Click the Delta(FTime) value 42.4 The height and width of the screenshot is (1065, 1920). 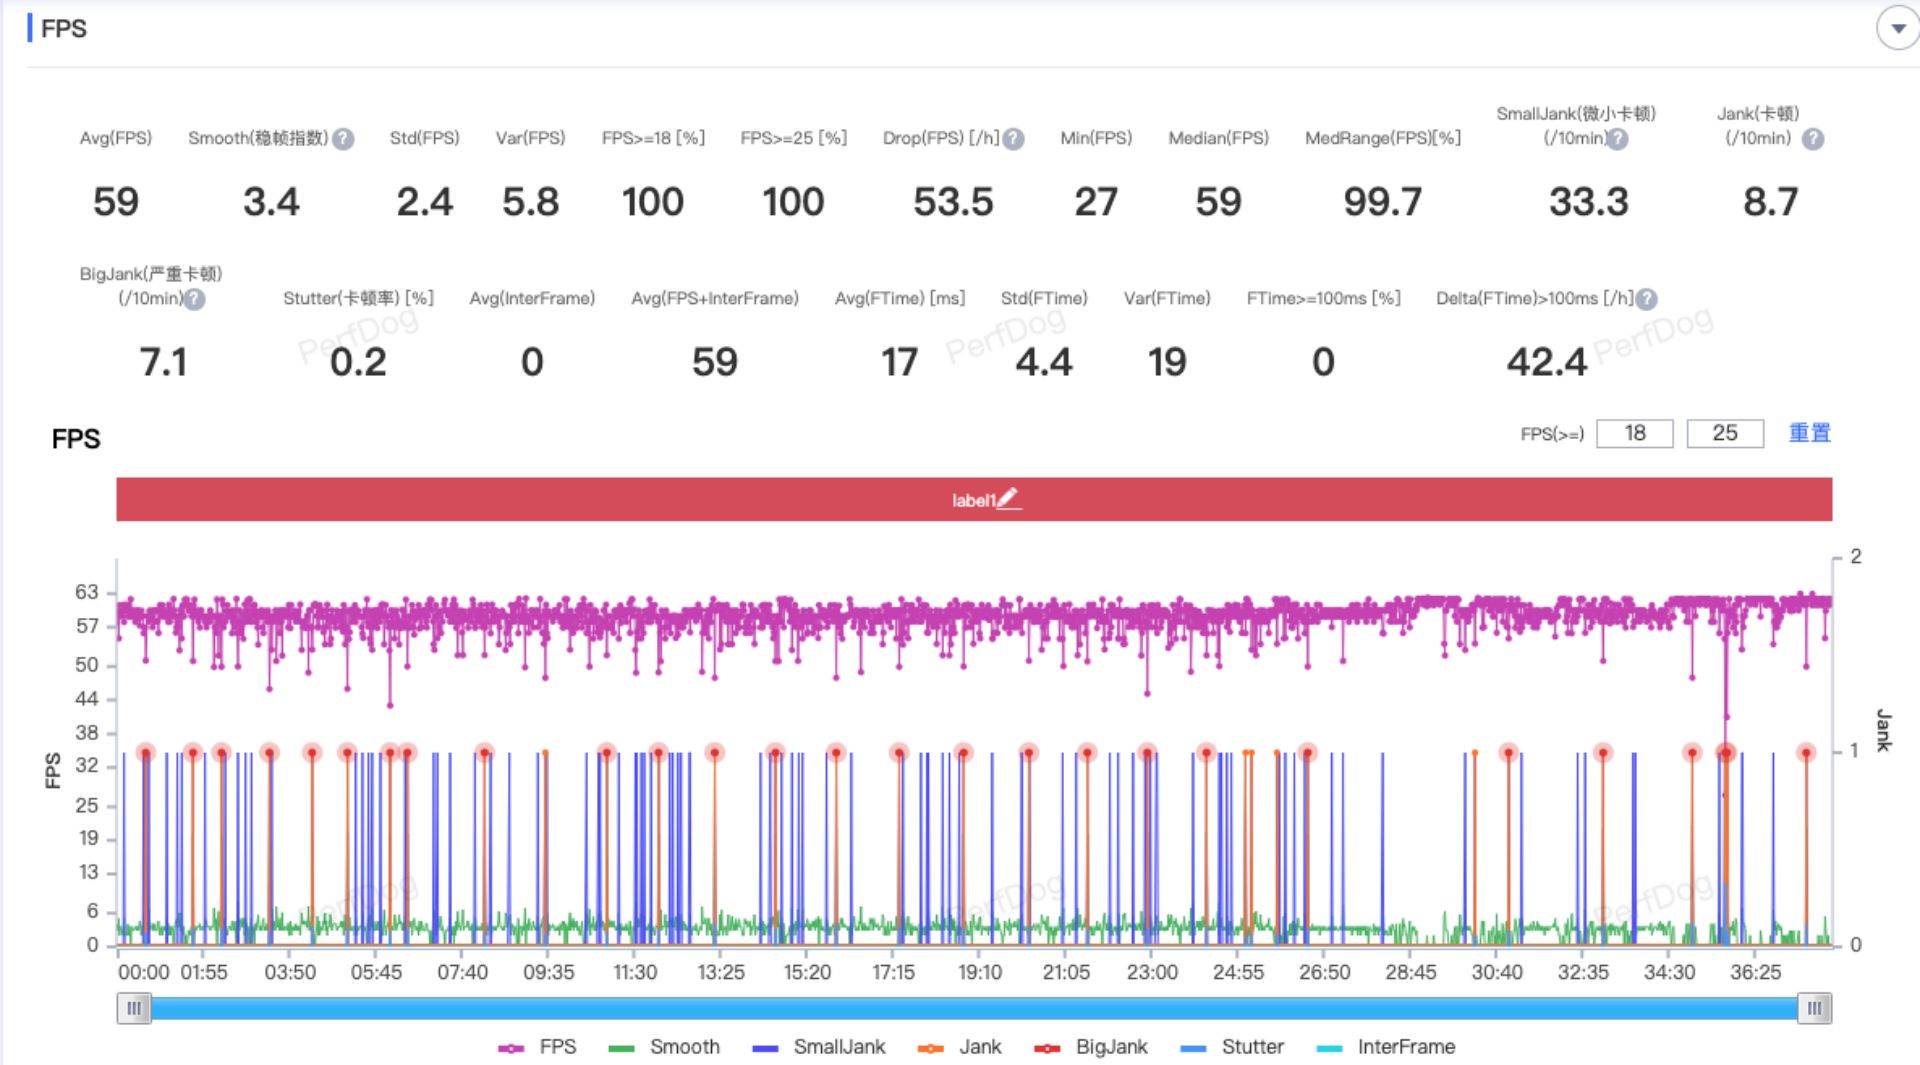1547,362
